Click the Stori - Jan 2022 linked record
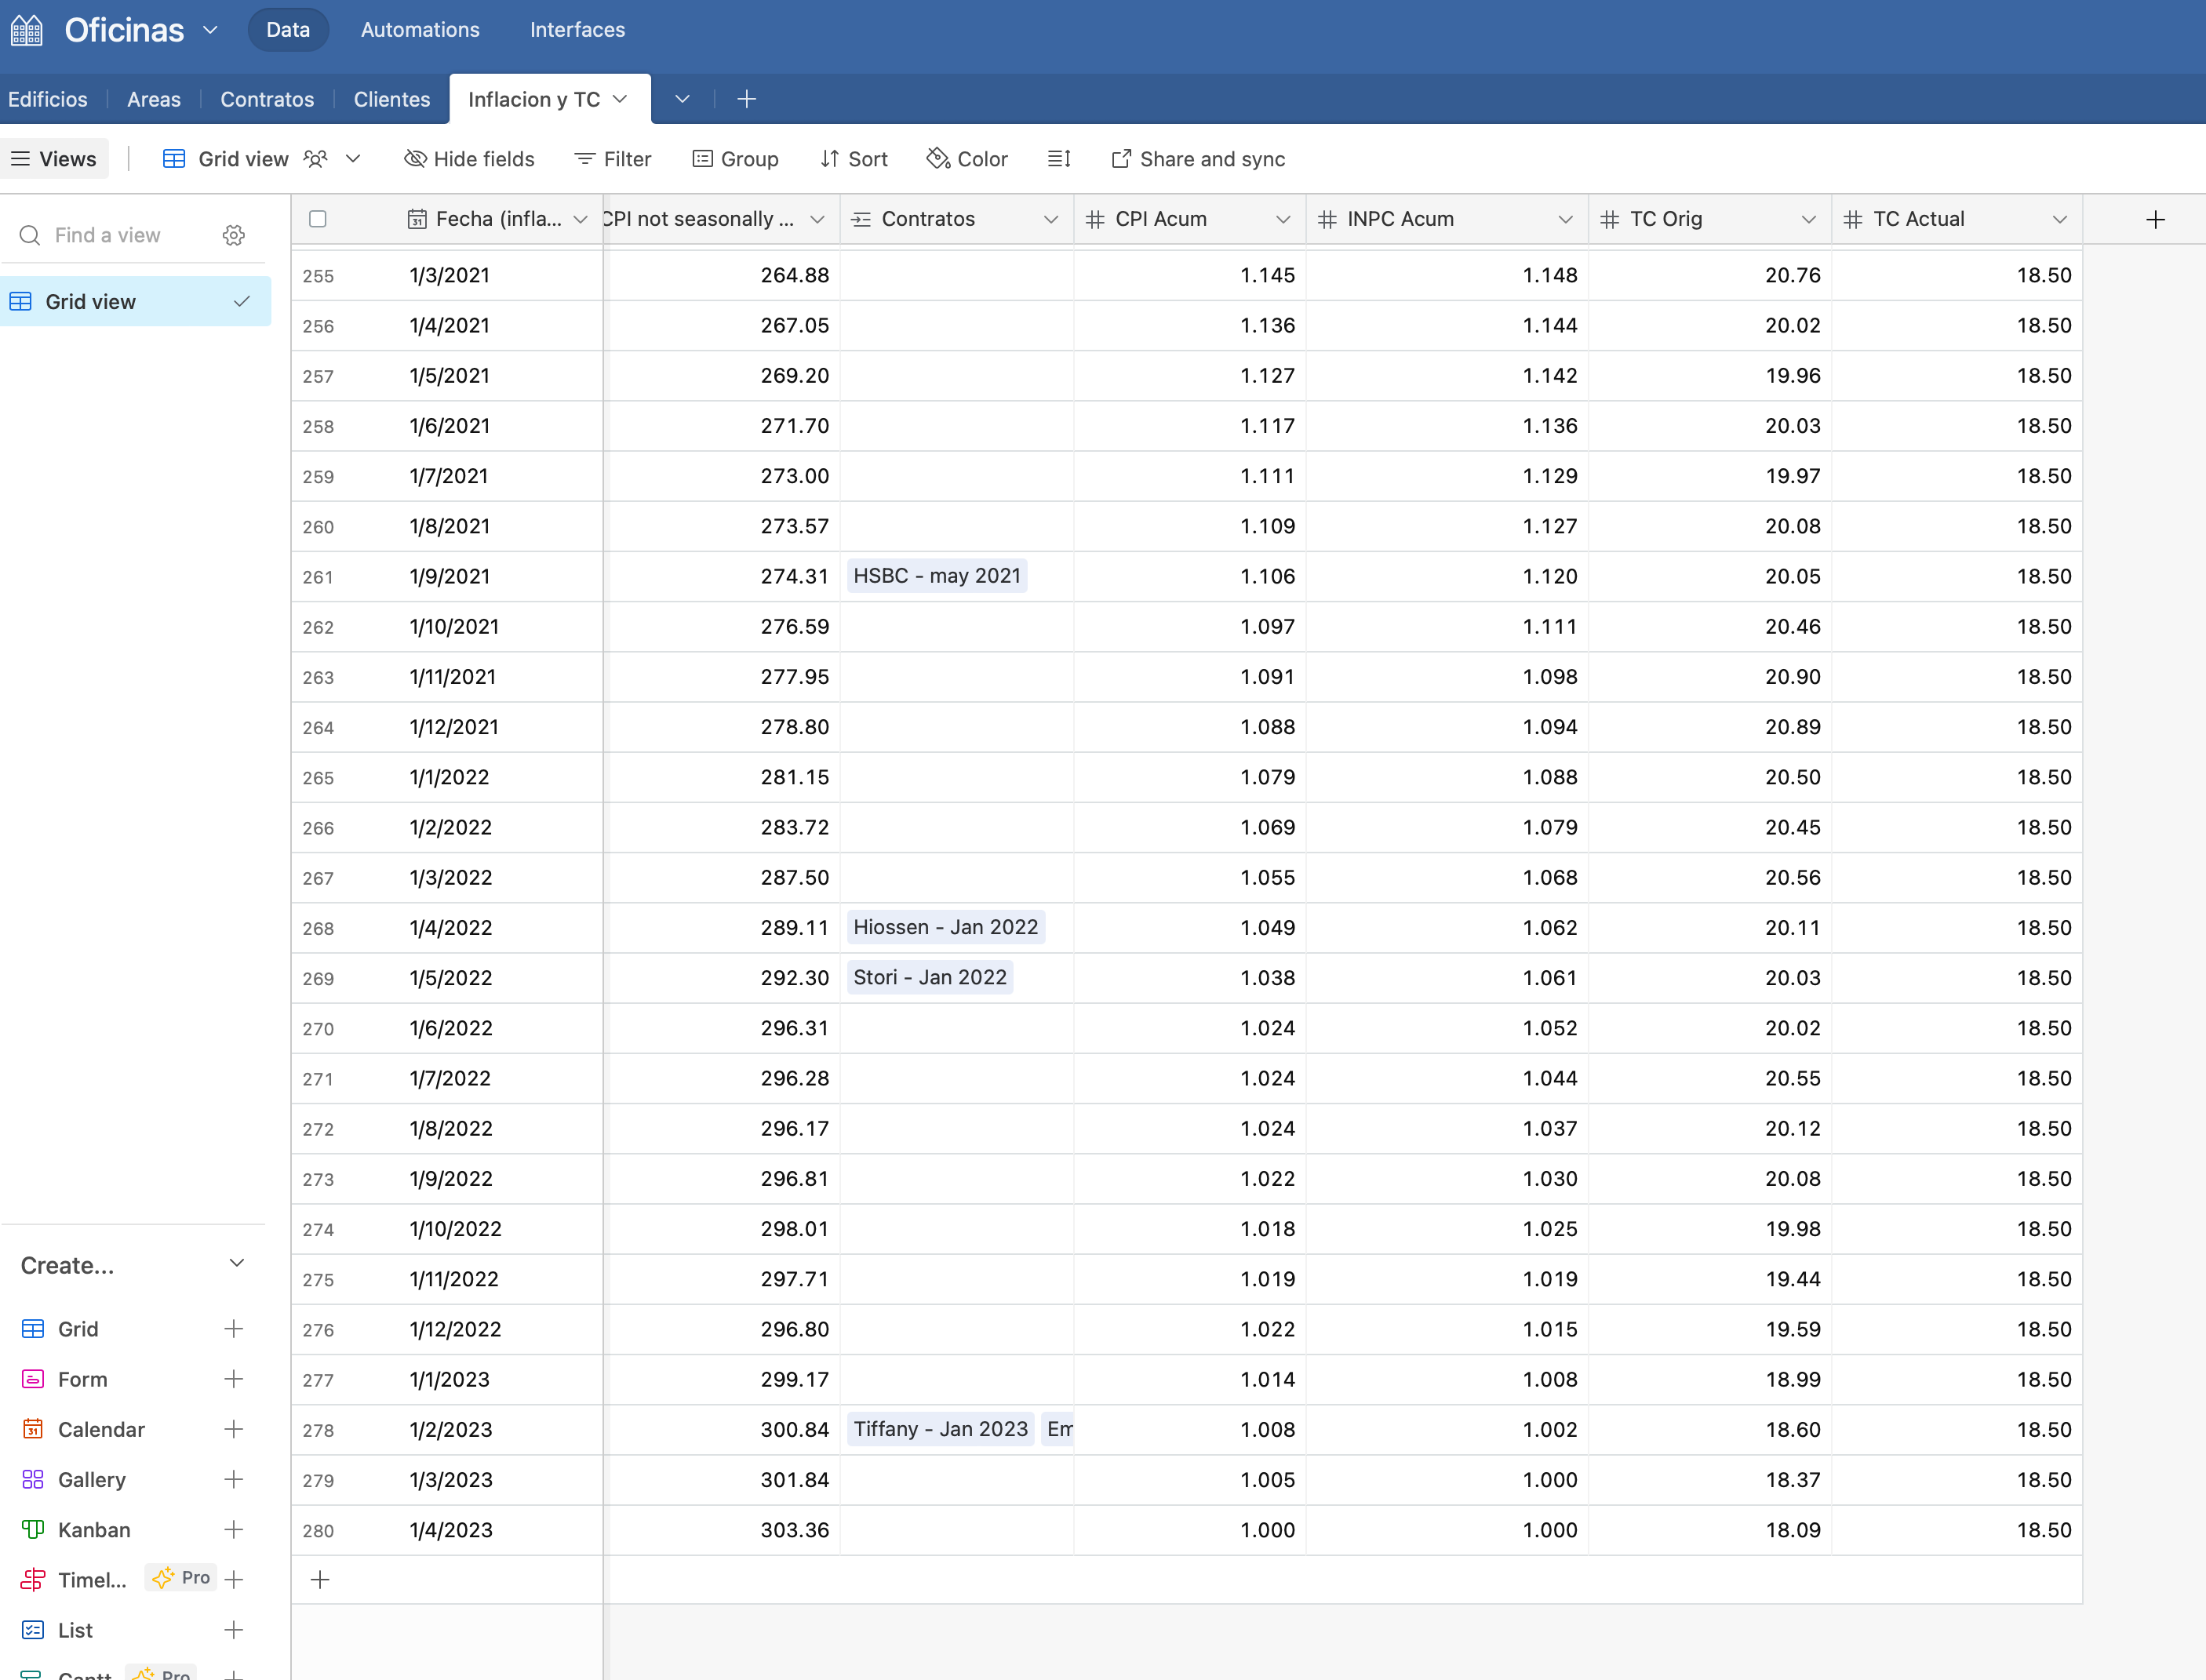 [930, 977]
